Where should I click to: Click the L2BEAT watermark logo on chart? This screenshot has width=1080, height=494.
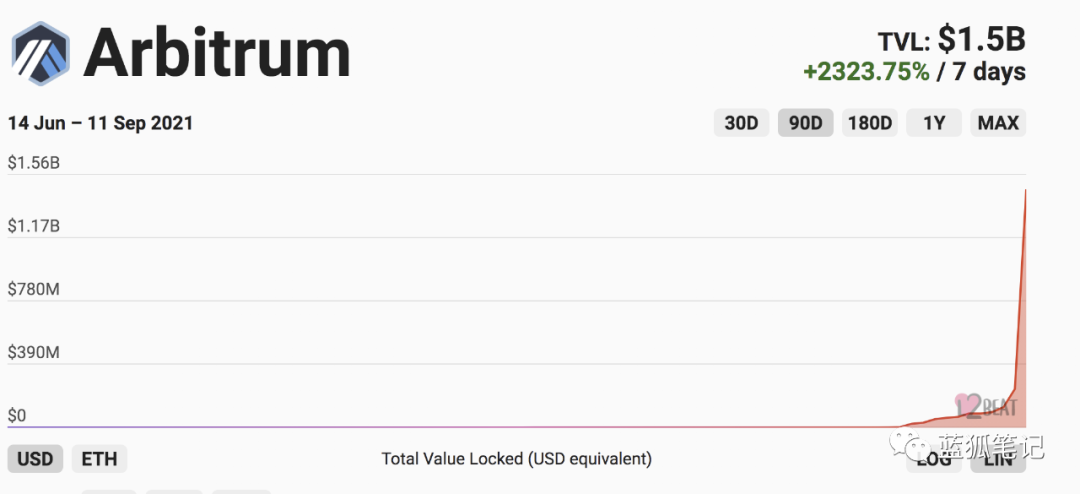[986, 405]
